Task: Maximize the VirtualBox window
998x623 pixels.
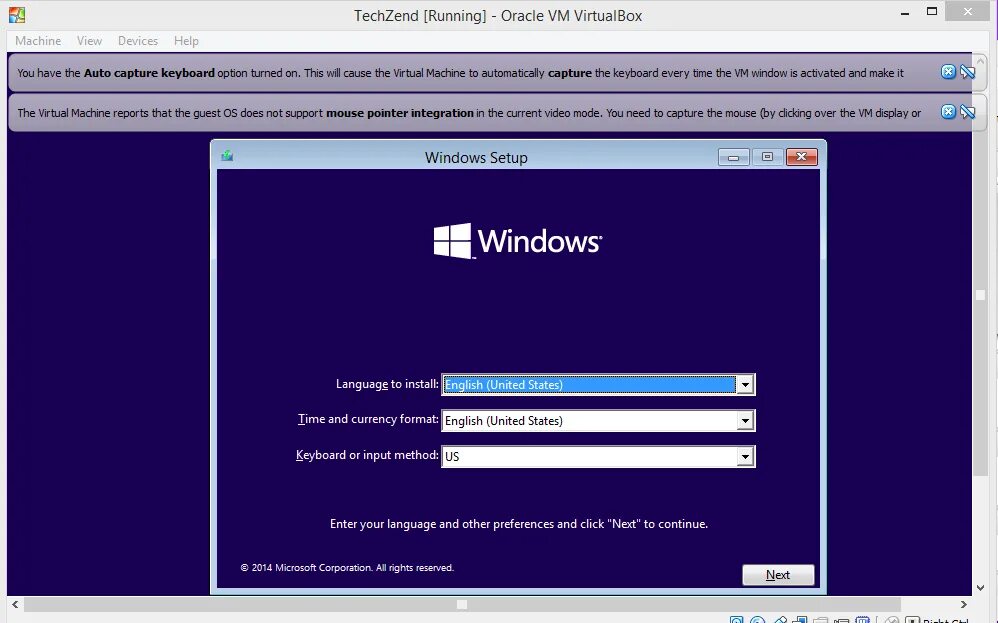Action: pos(932,11)
